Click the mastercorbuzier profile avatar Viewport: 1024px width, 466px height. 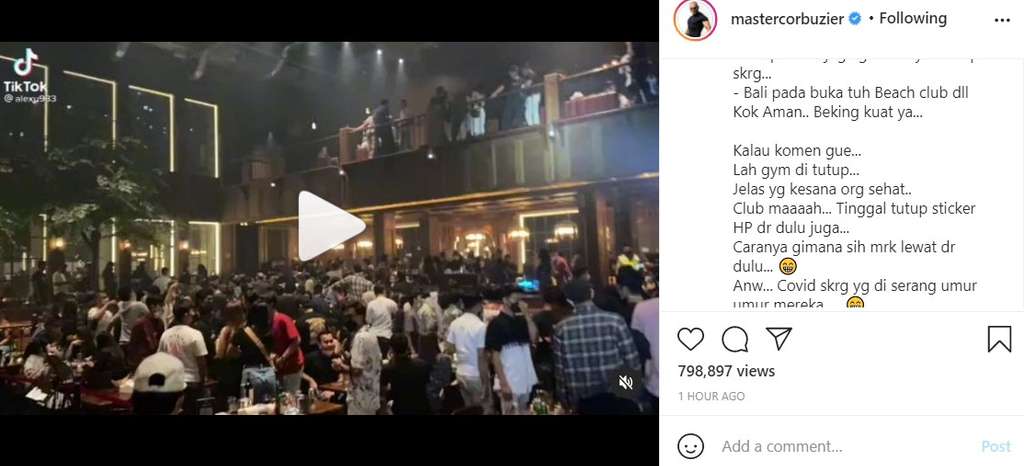tap(696, 20)
